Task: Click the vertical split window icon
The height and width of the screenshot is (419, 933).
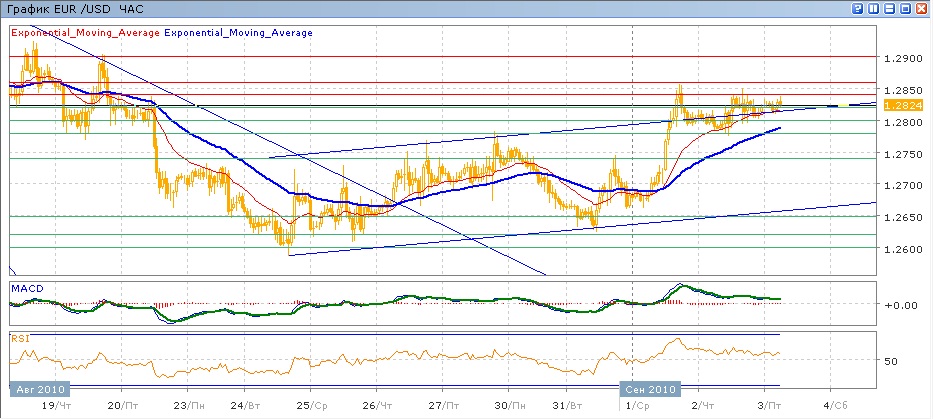Action: tap(874, 8)
